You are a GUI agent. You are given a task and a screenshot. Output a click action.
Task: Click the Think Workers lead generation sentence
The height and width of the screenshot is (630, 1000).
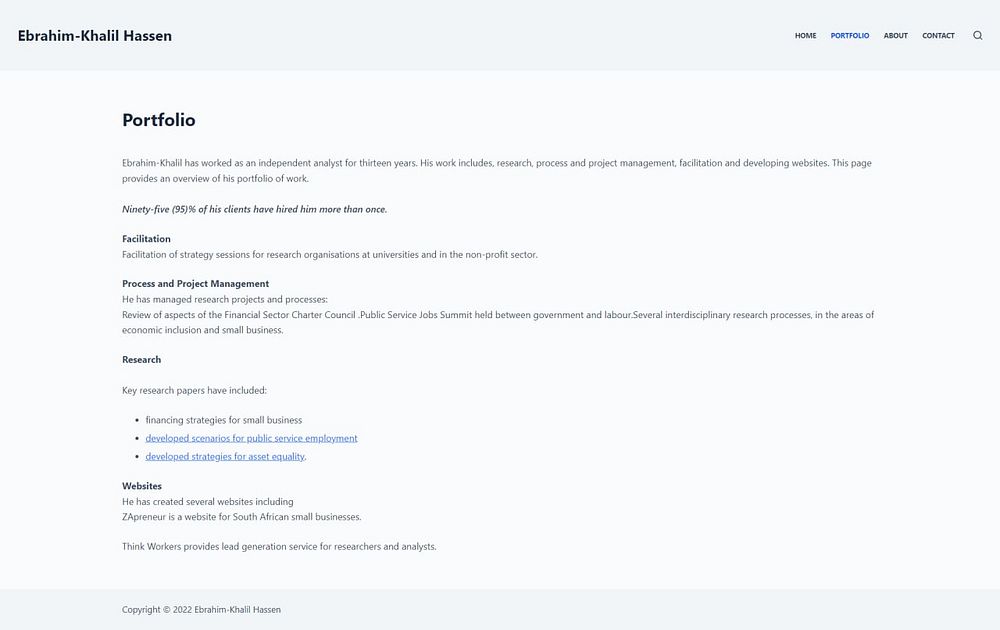point(279,547)
